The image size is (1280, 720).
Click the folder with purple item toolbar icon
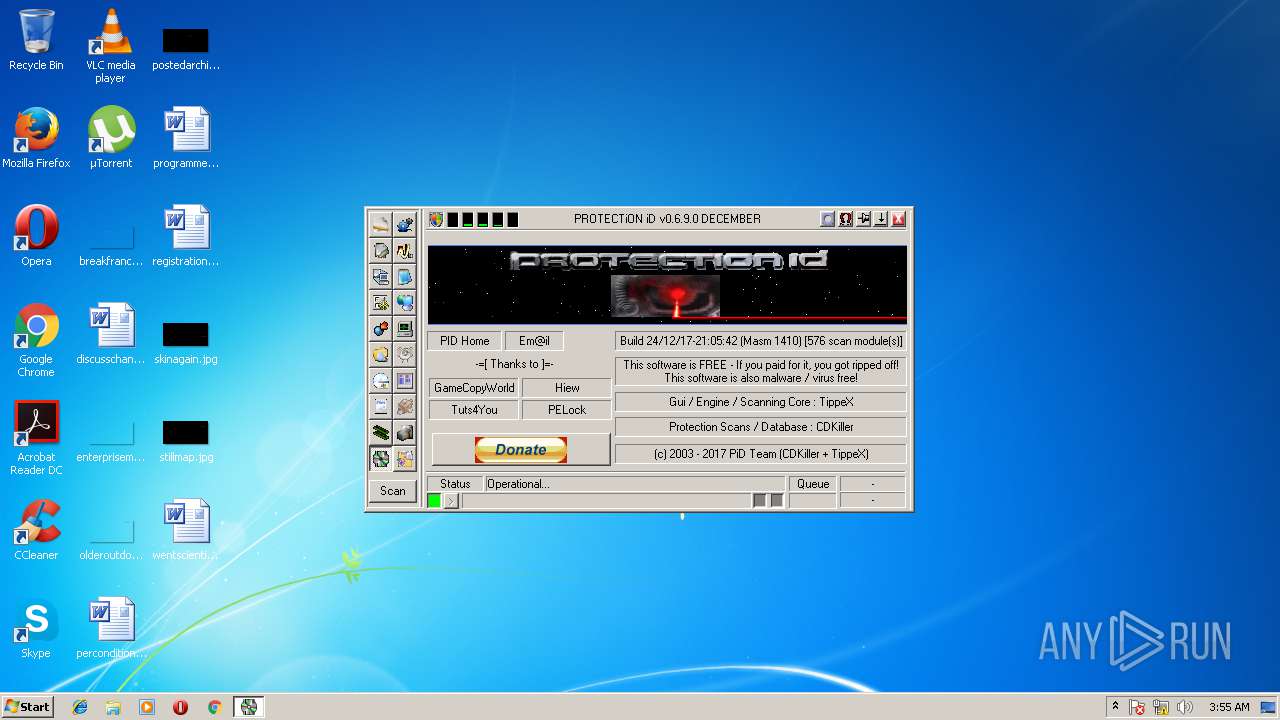[405, 459]
